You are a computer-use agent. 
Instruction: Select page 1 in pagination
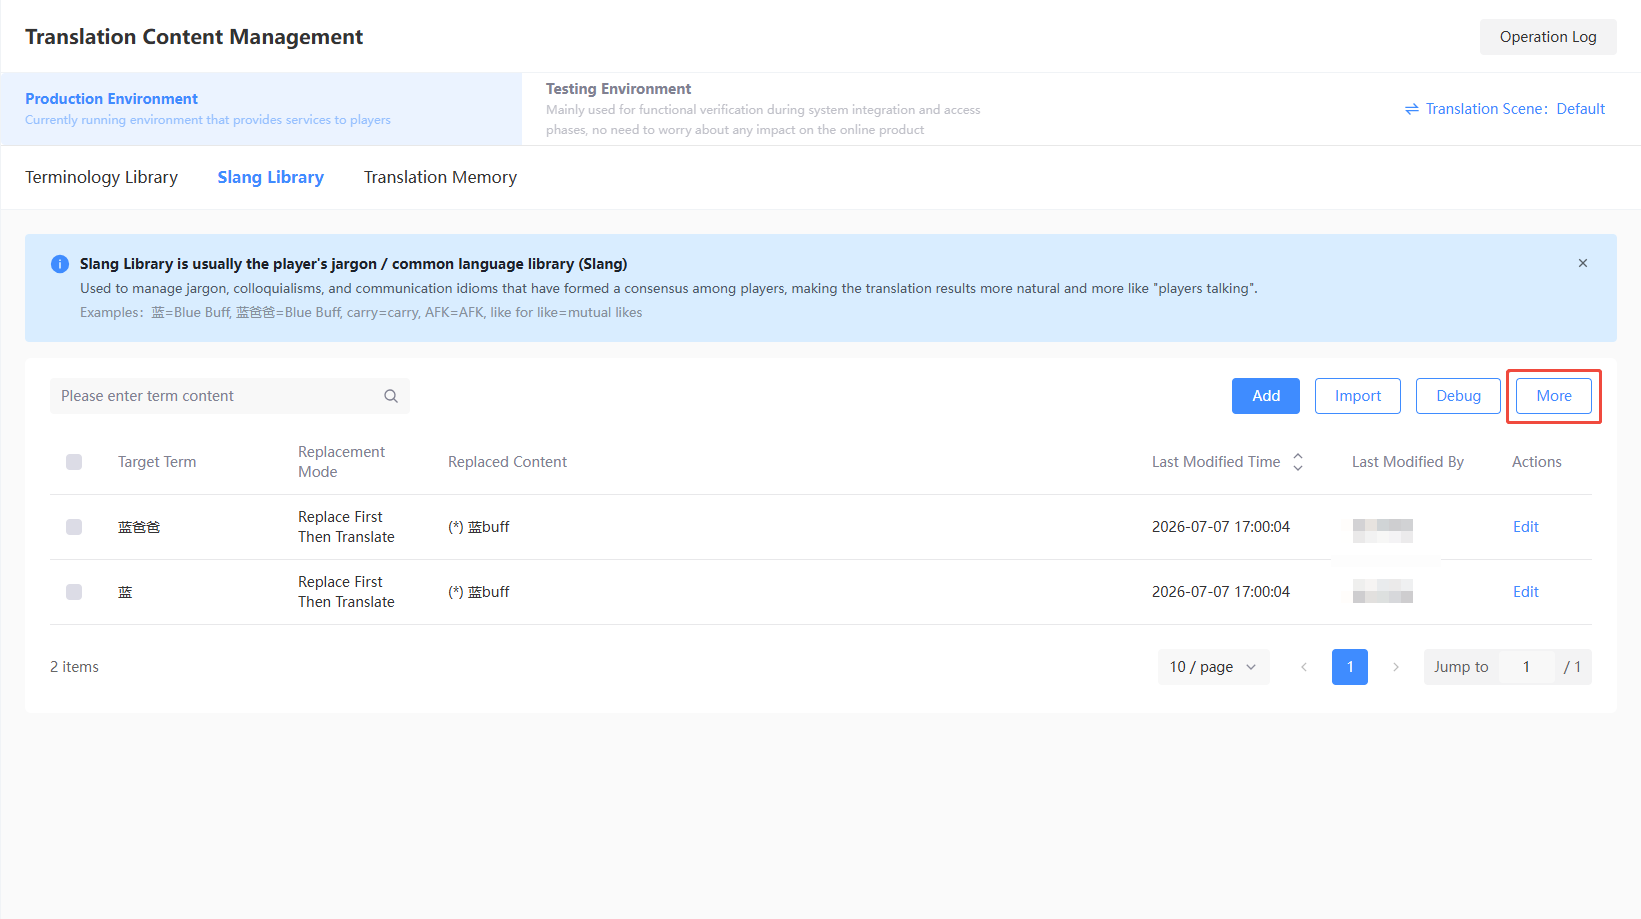click(1350, 667)
